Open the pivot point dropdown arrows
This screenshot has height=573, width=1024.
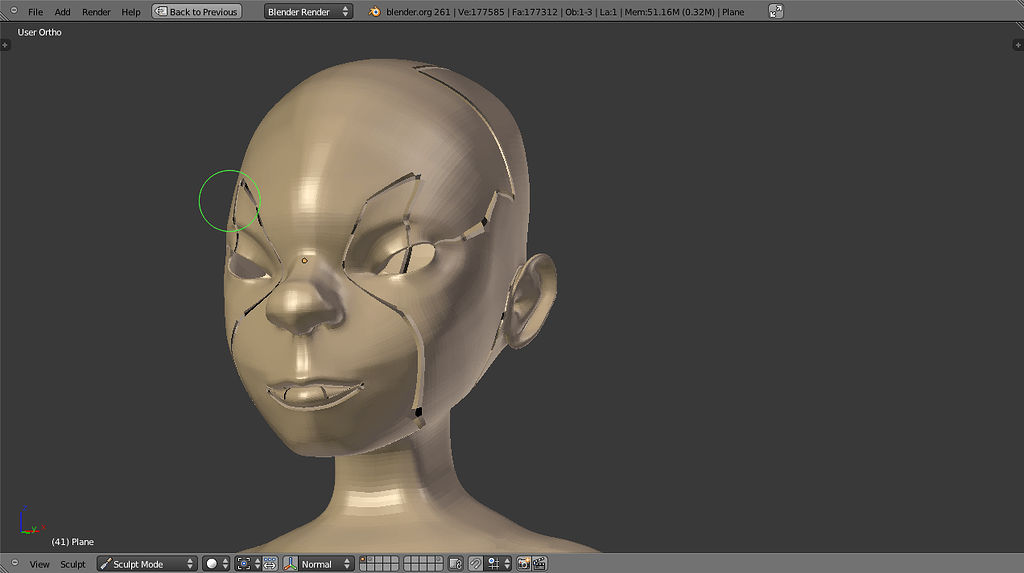tap(257, 563)
